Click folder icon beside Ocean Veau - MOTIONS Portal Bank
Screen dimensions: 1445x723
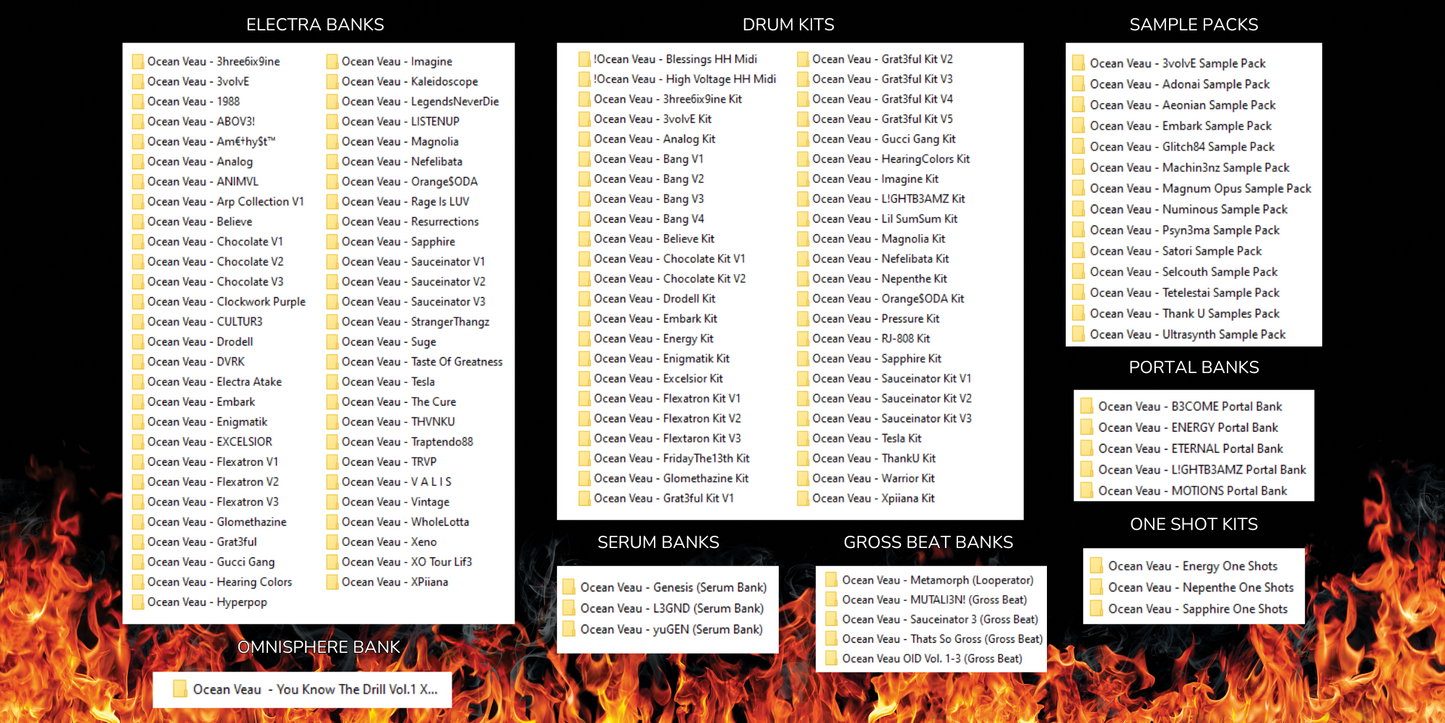point(1086,490)
